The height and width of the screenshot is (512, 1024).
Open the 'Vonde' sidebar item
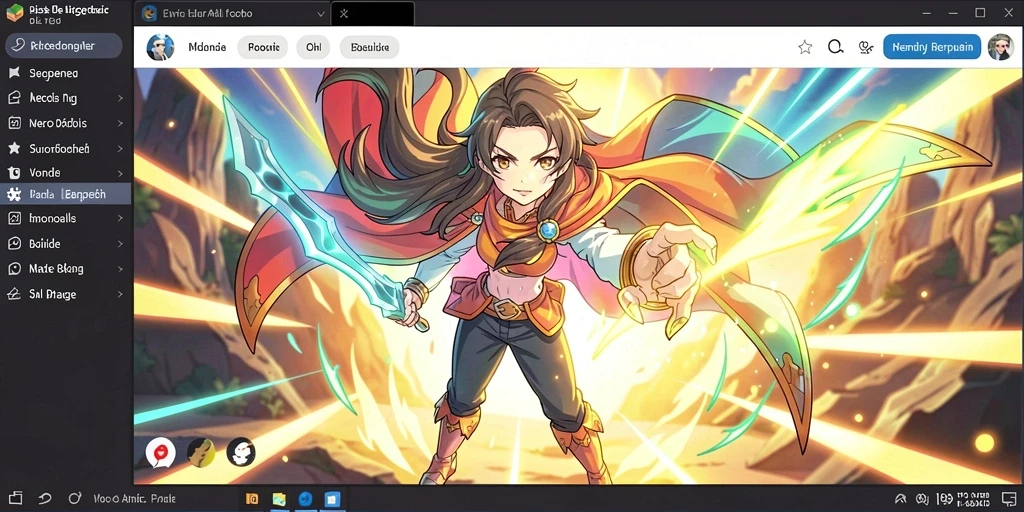coord(66,172)
